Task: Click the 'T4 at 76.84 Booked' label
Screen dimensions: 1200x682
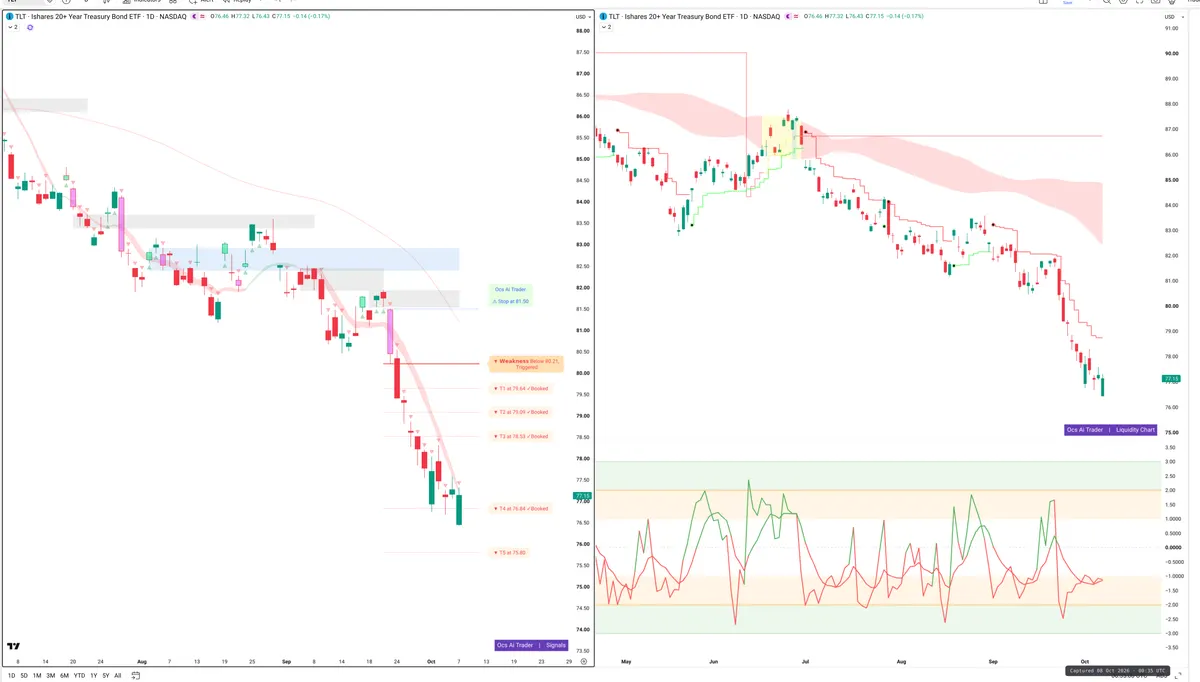Action: coord(520,508)
